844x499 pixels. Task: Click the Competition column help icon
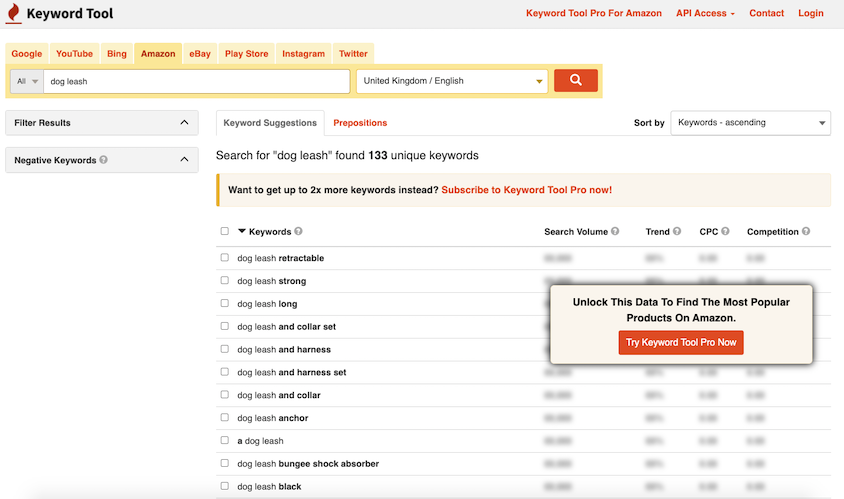coord(806,232)
